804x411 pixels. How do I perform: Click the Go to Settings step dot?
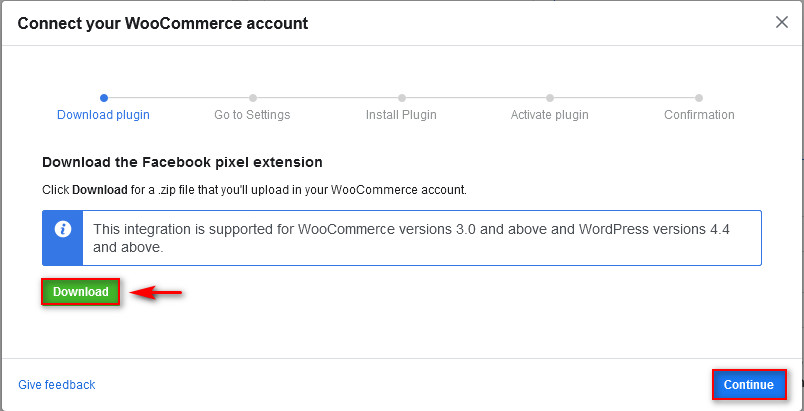[253, 98]
